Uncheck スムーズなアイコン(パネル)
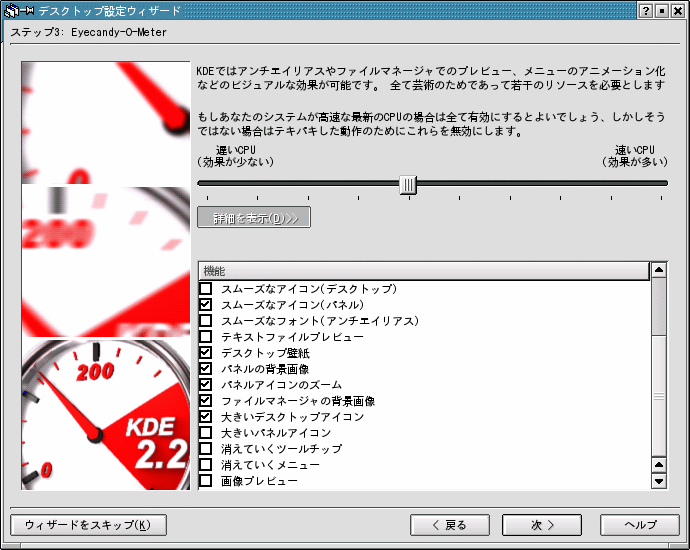This screenshot has width=690, height=550. pos(206,304)
